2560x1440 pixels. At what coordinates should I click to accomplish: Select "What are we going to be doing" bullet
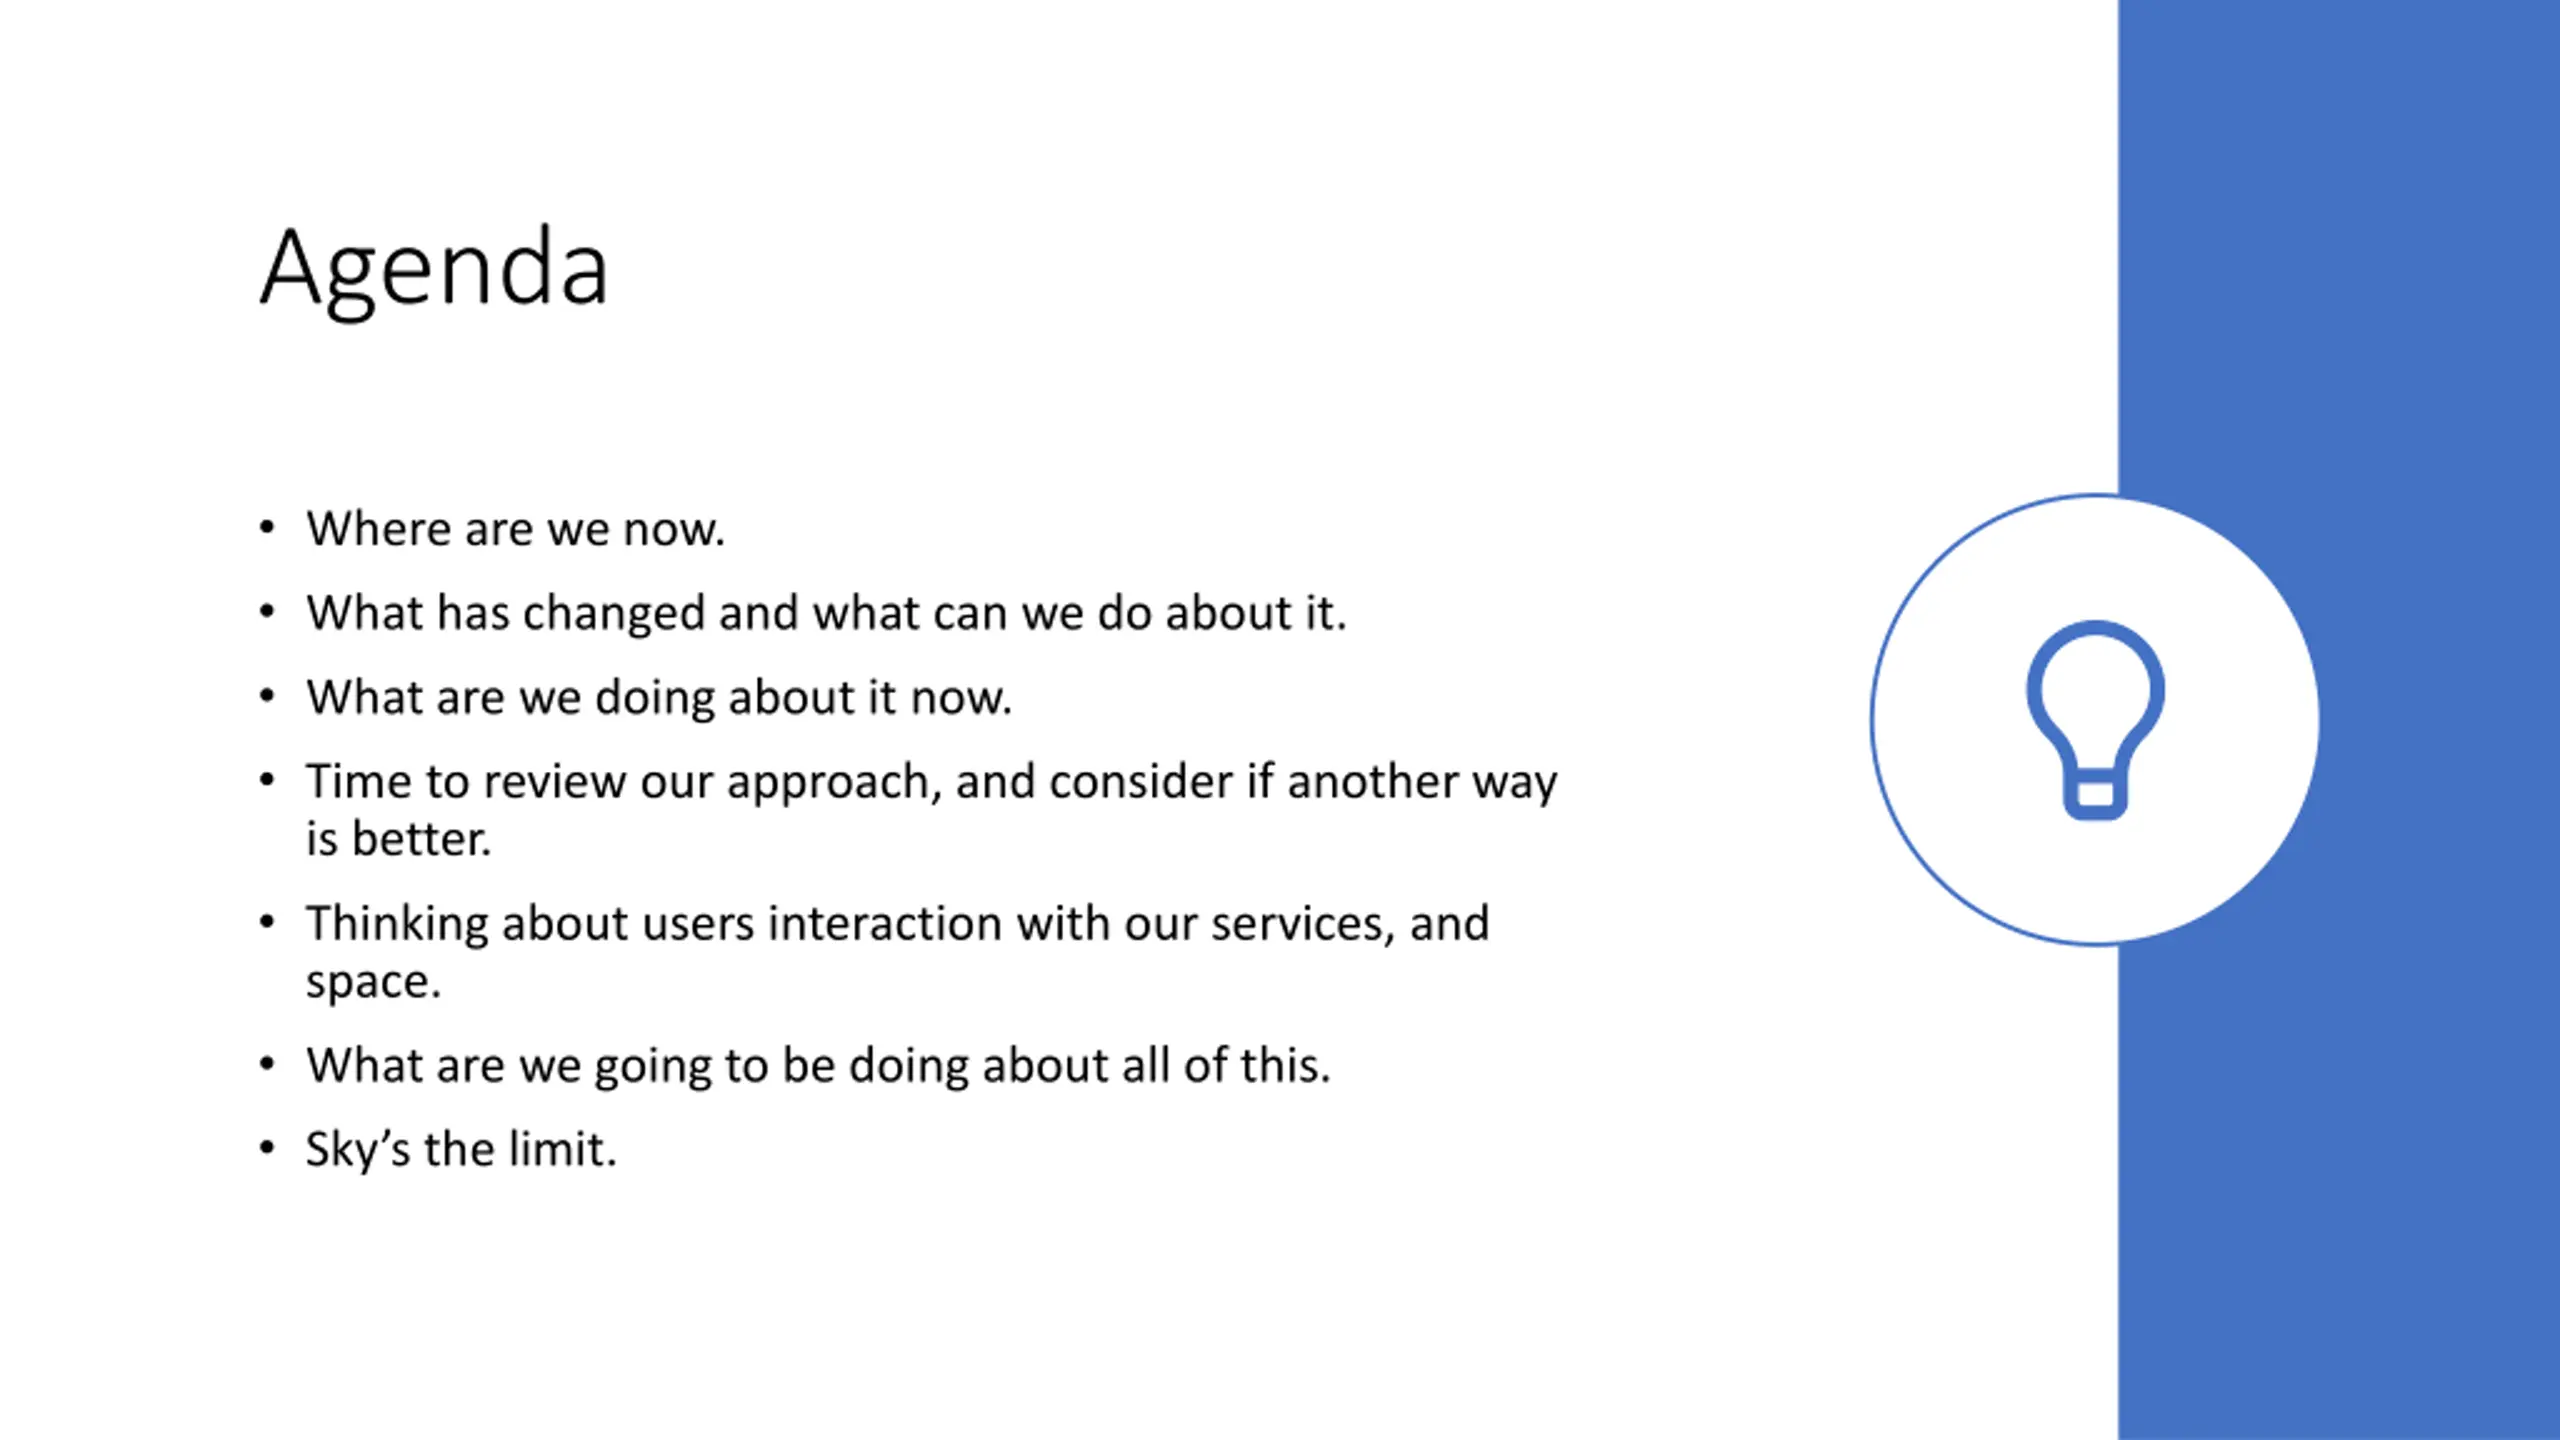818,1065
